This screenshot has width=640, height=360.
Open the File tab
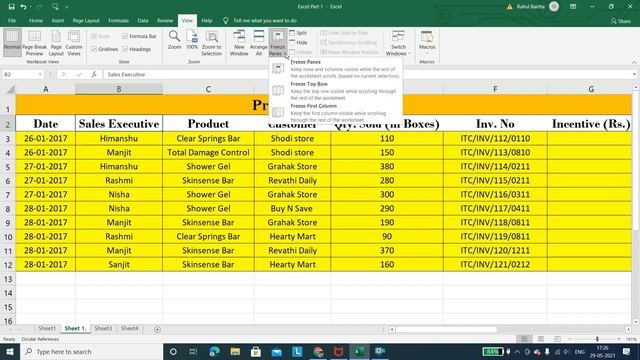tap(12, 20)
